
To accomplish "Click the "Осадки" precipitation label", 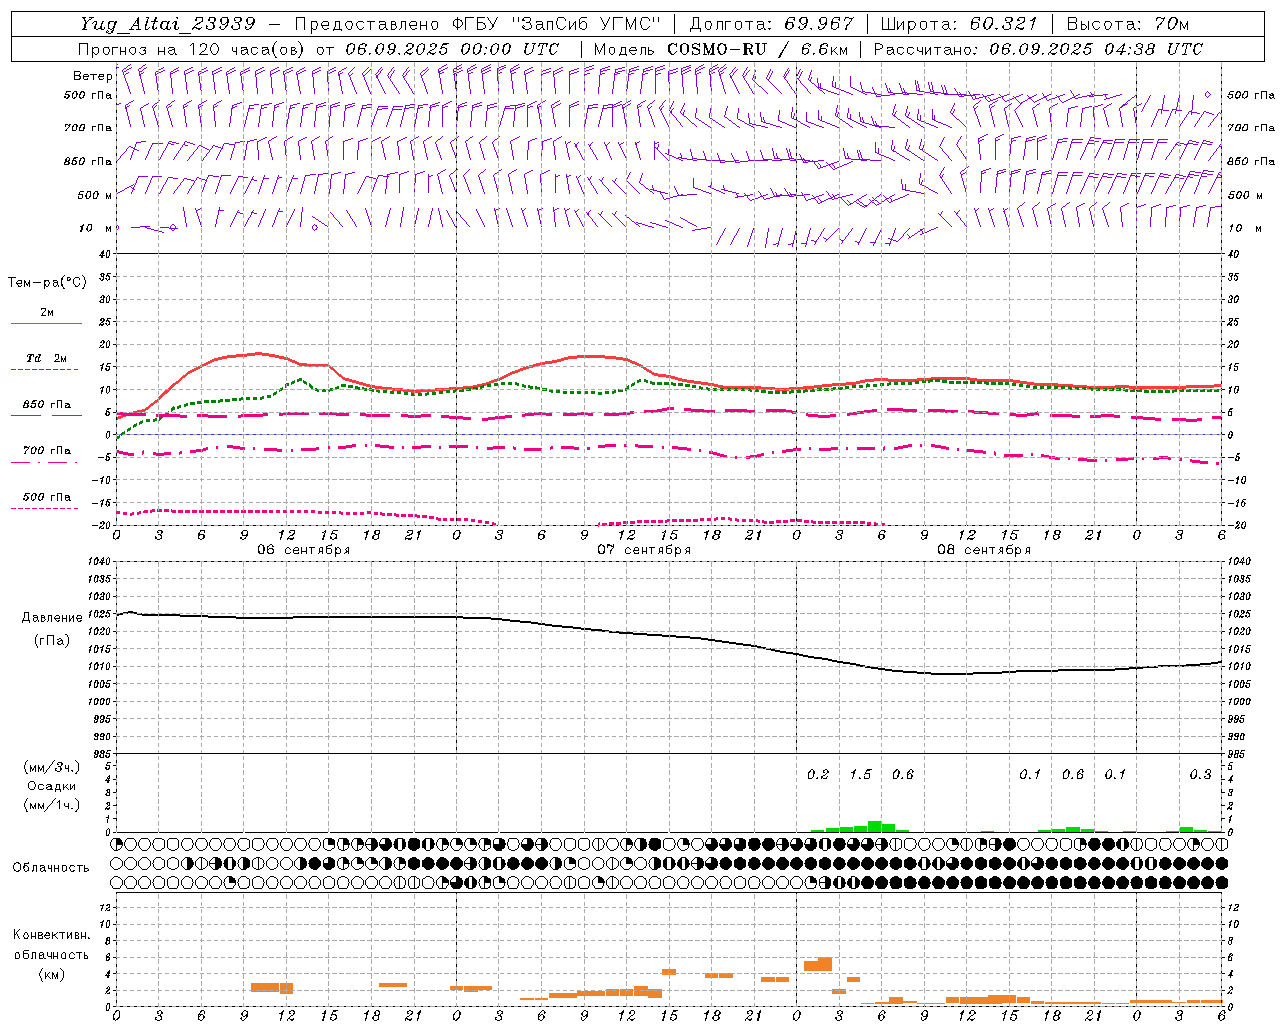I will pos(52,786).
